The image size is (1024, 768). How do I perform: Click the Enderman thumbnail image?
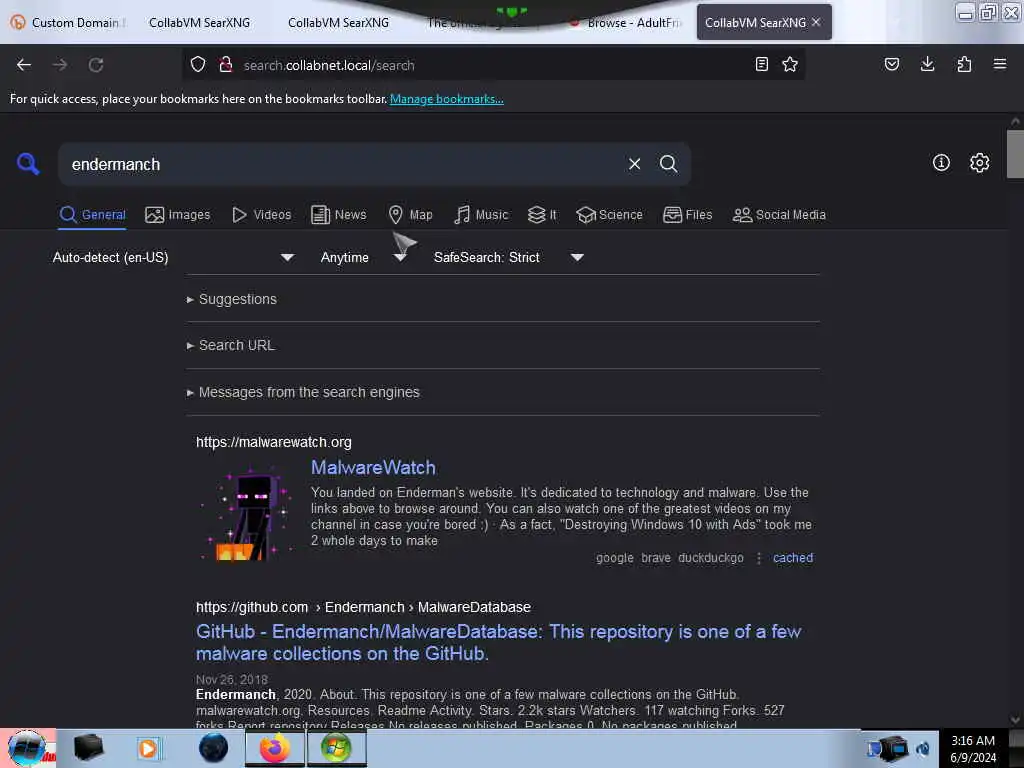[x=246, y=513]
